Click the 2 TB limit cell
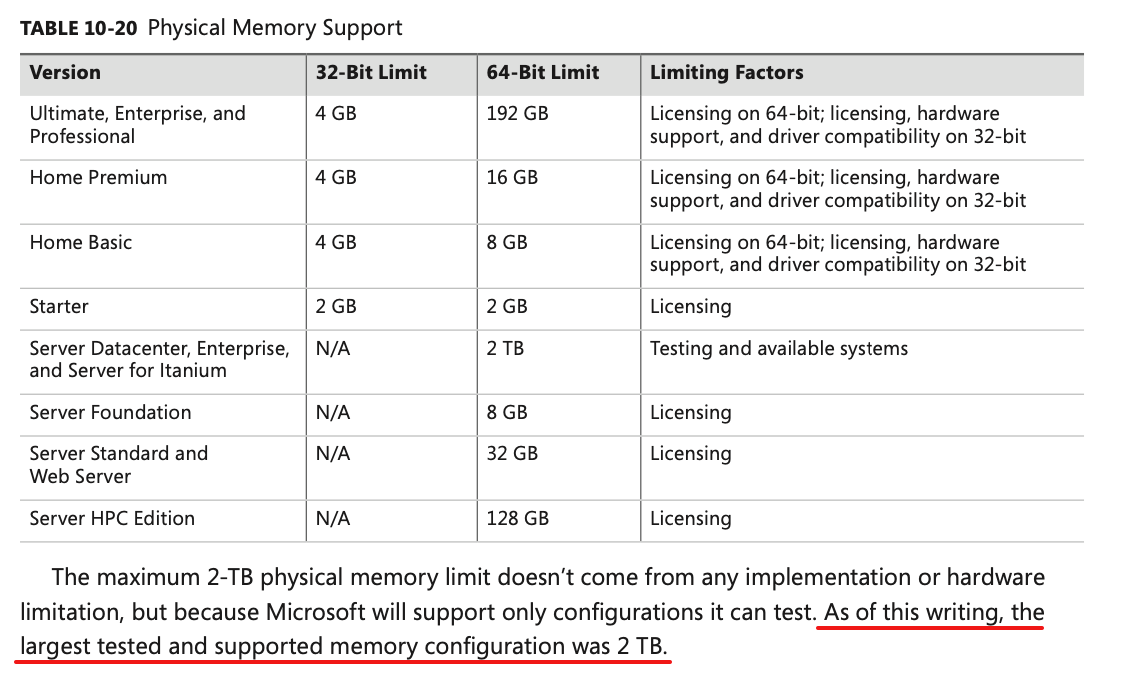The height and width of the screenshot is (674, 1126). point(505,348)
